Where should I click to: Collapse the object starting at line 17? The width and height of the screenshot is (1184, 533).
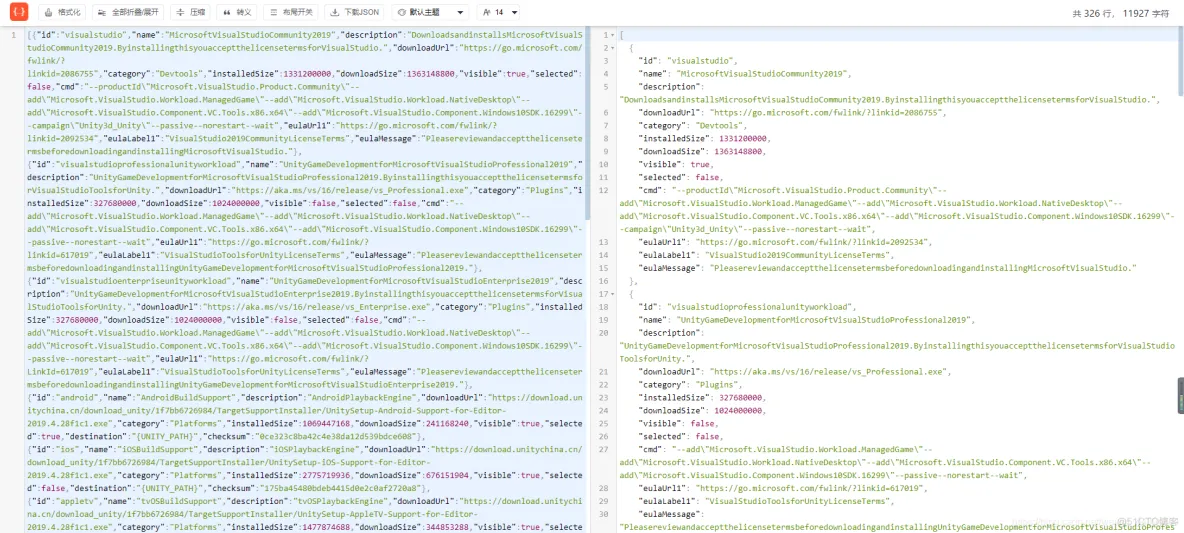click(612, 294)
